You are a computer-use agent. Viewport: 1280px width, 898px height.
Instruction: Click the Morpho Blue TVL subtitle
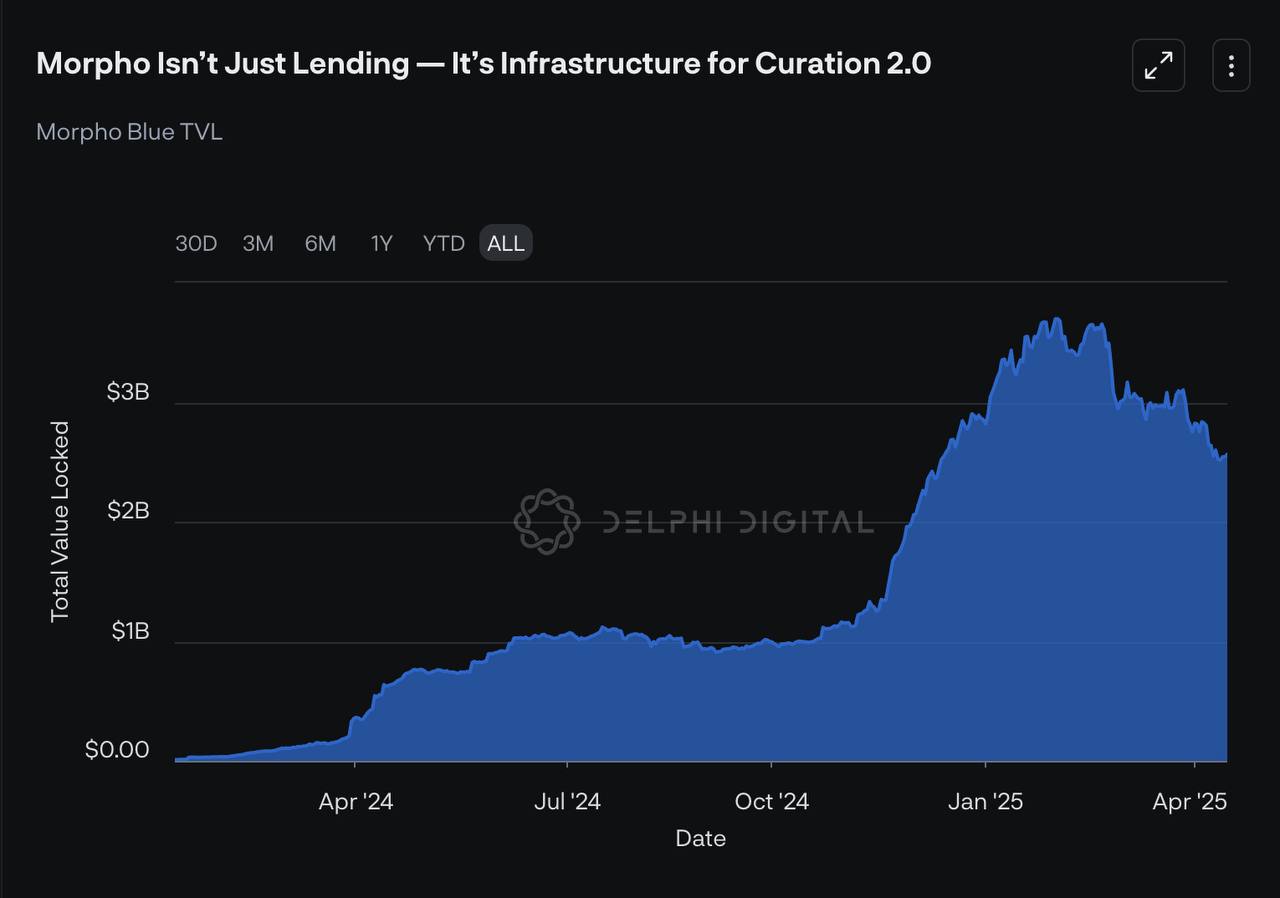129,132
